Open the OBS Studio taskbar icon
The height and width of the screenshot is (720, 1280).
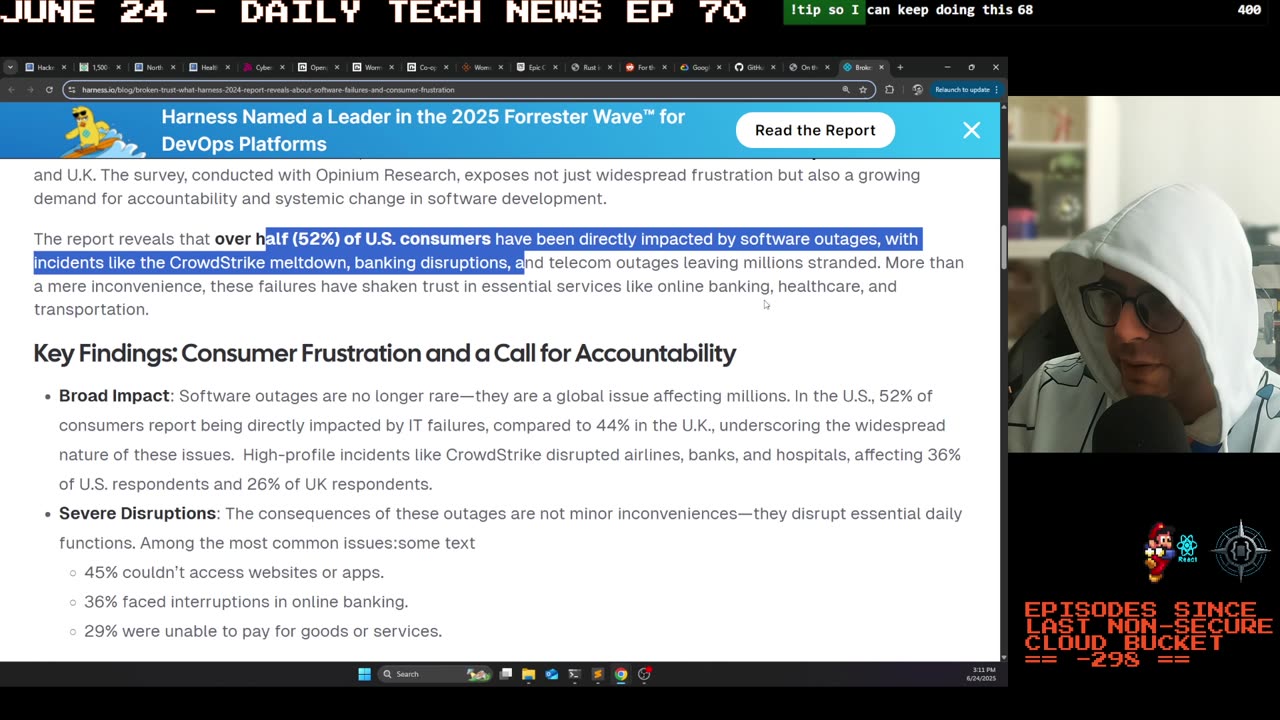coord(644,674)
